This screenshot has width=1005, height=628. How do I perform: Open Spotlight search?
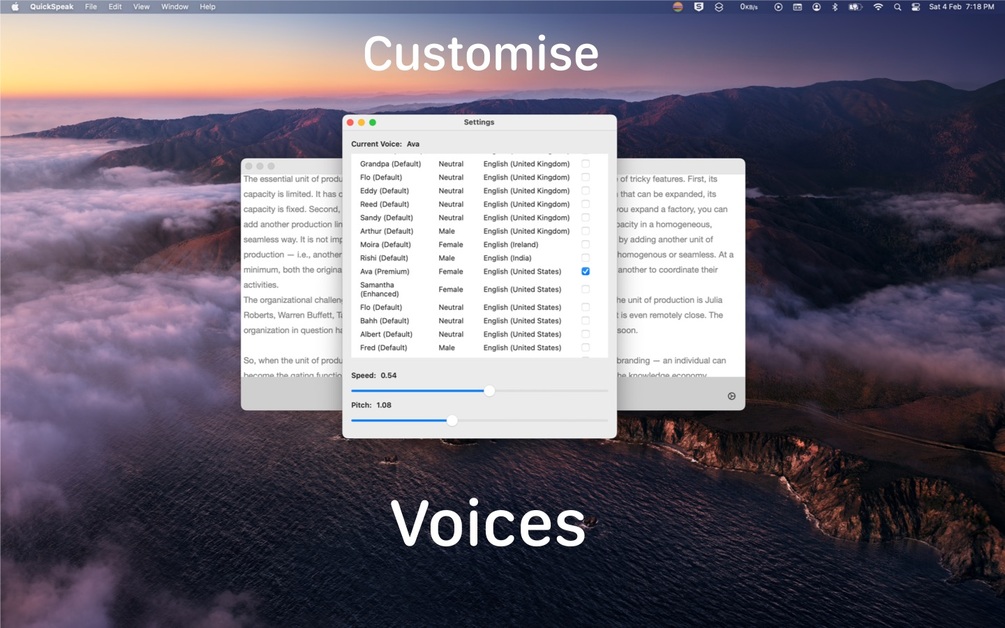(x=897, y=6)
